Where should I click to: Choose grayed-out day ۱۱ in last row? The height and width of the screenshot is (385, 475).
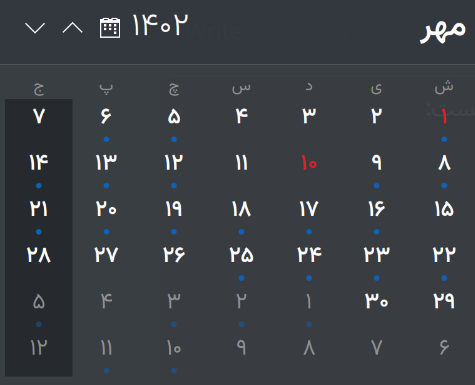(x=106, y=348)
